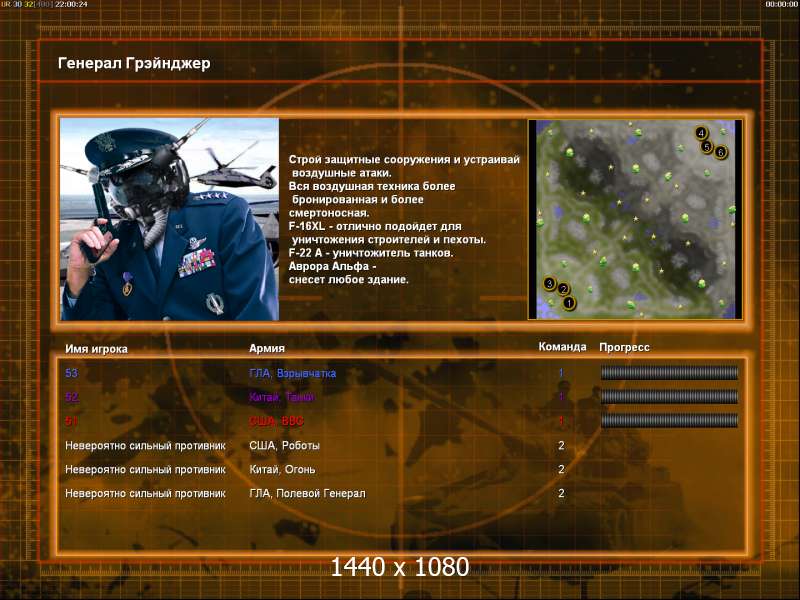Click start position marker 3 on minimap
800x600 pixels.
tap(549, 283)
